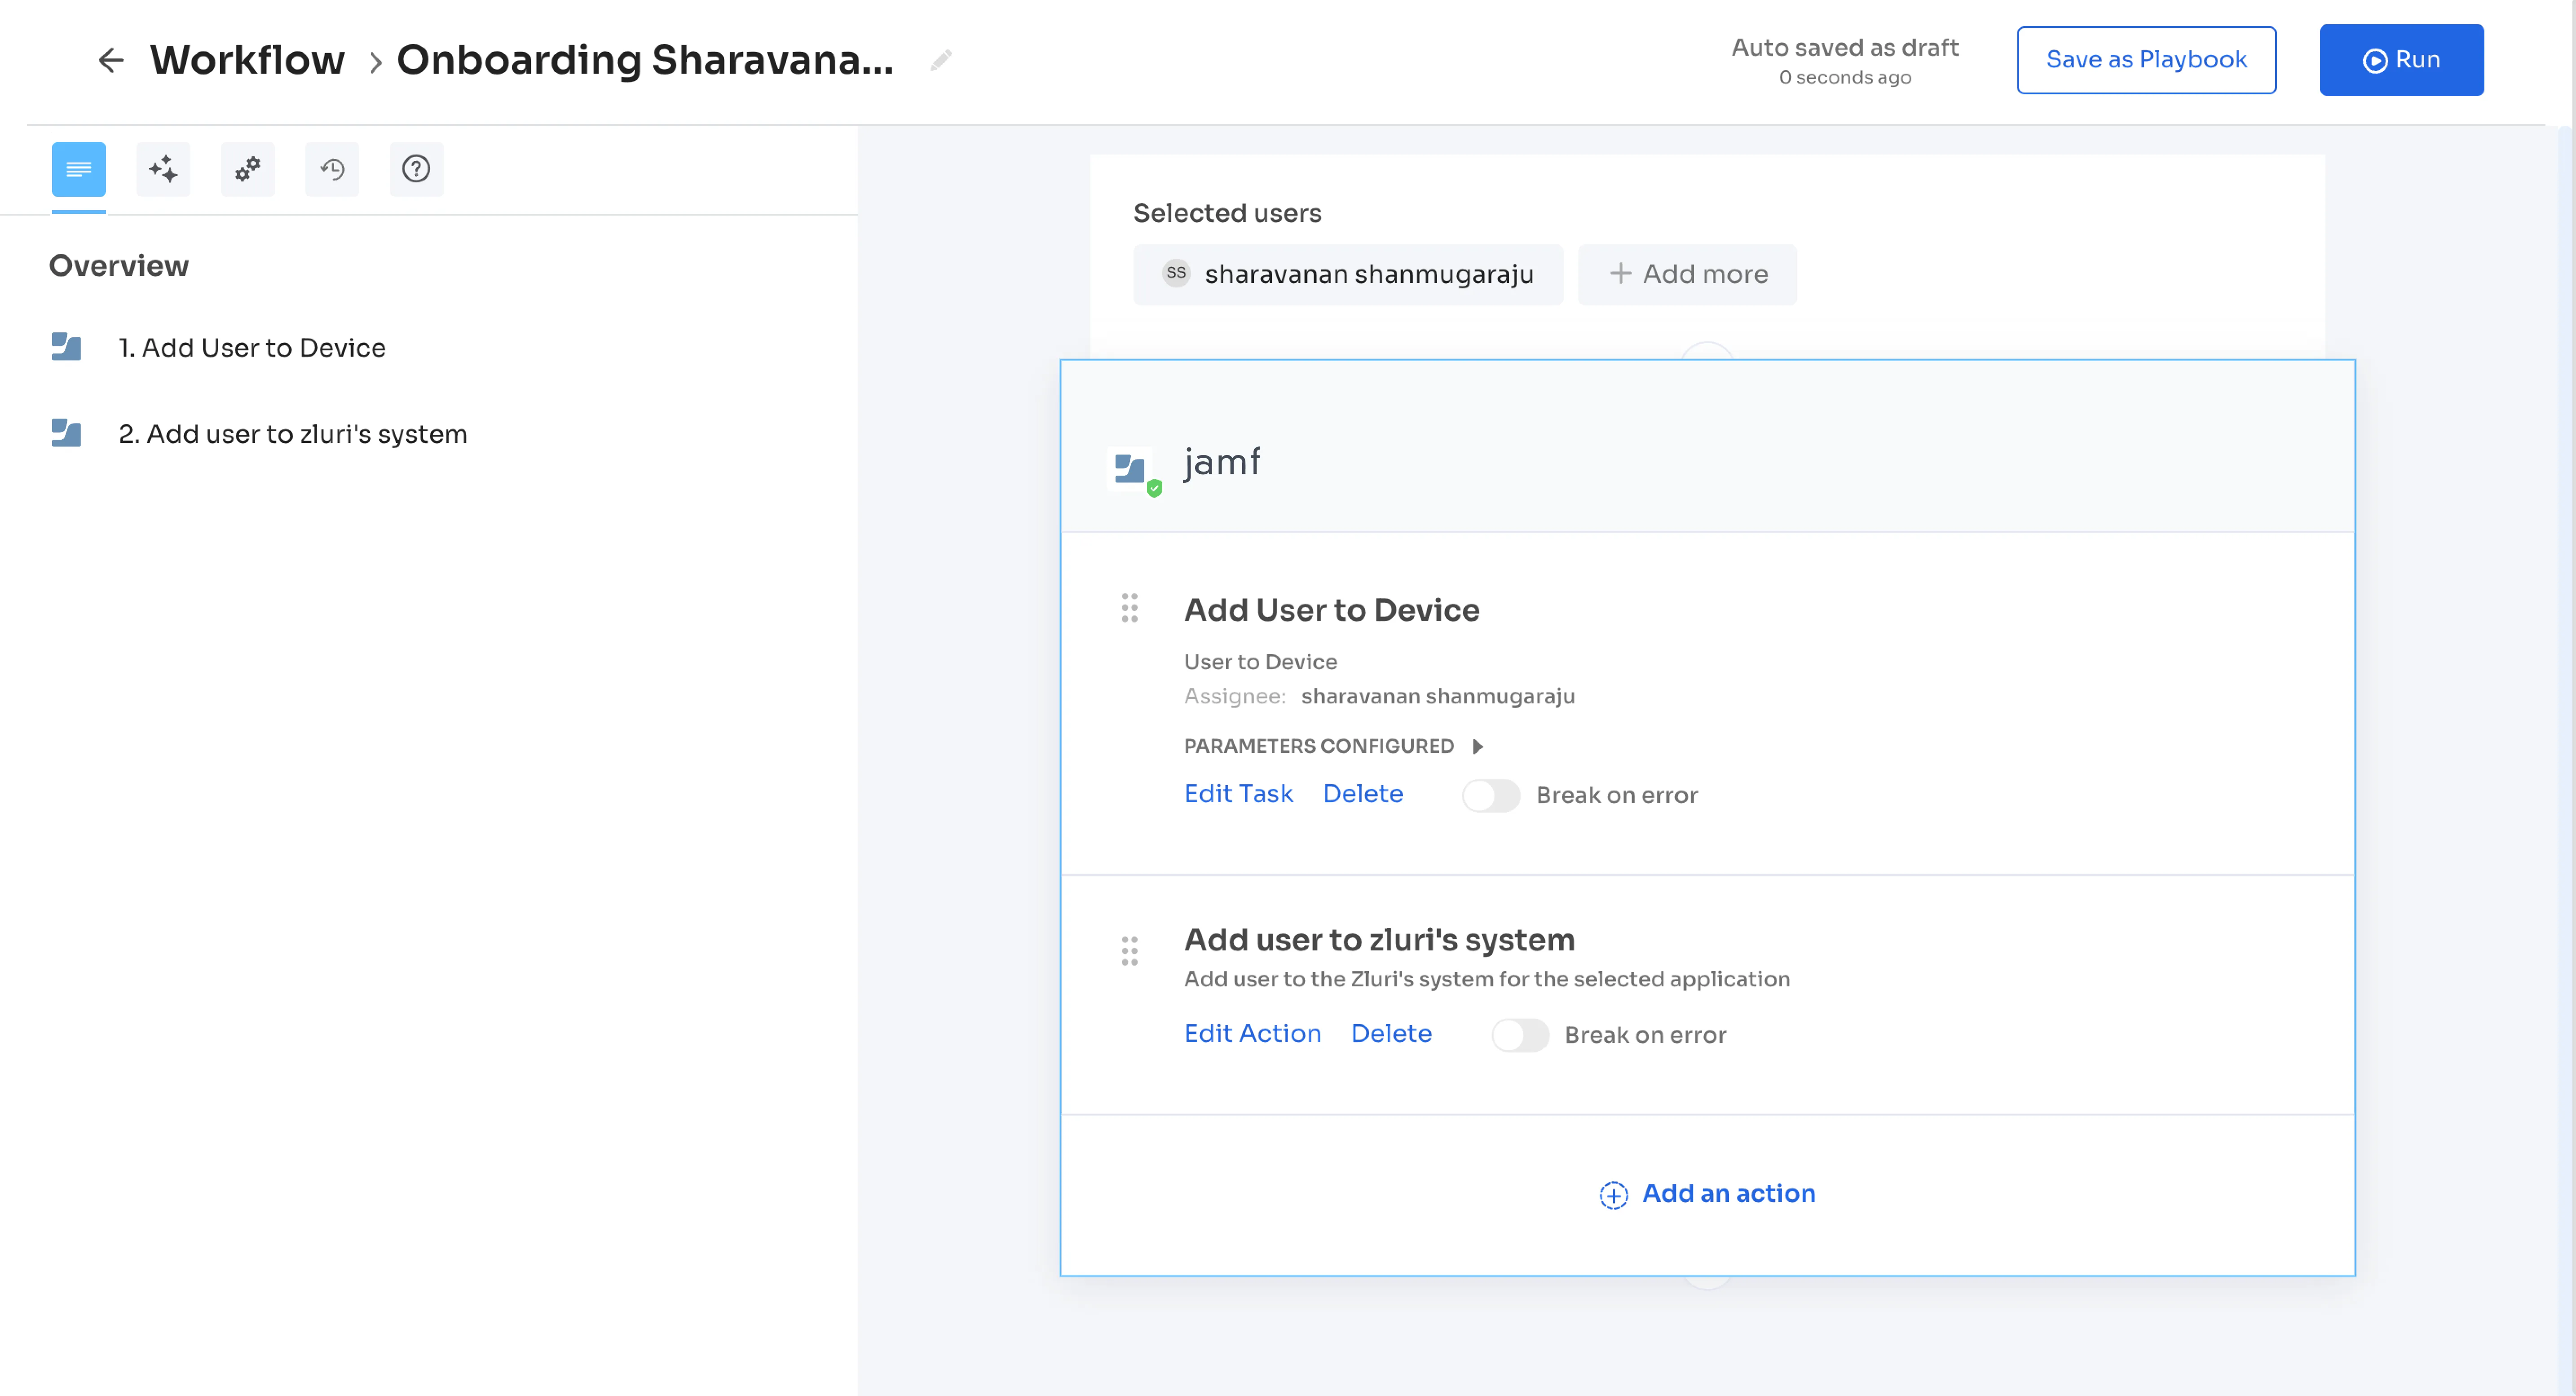Click Auto saved as draft status text

pyautogui.click(x=1844, y=48)
